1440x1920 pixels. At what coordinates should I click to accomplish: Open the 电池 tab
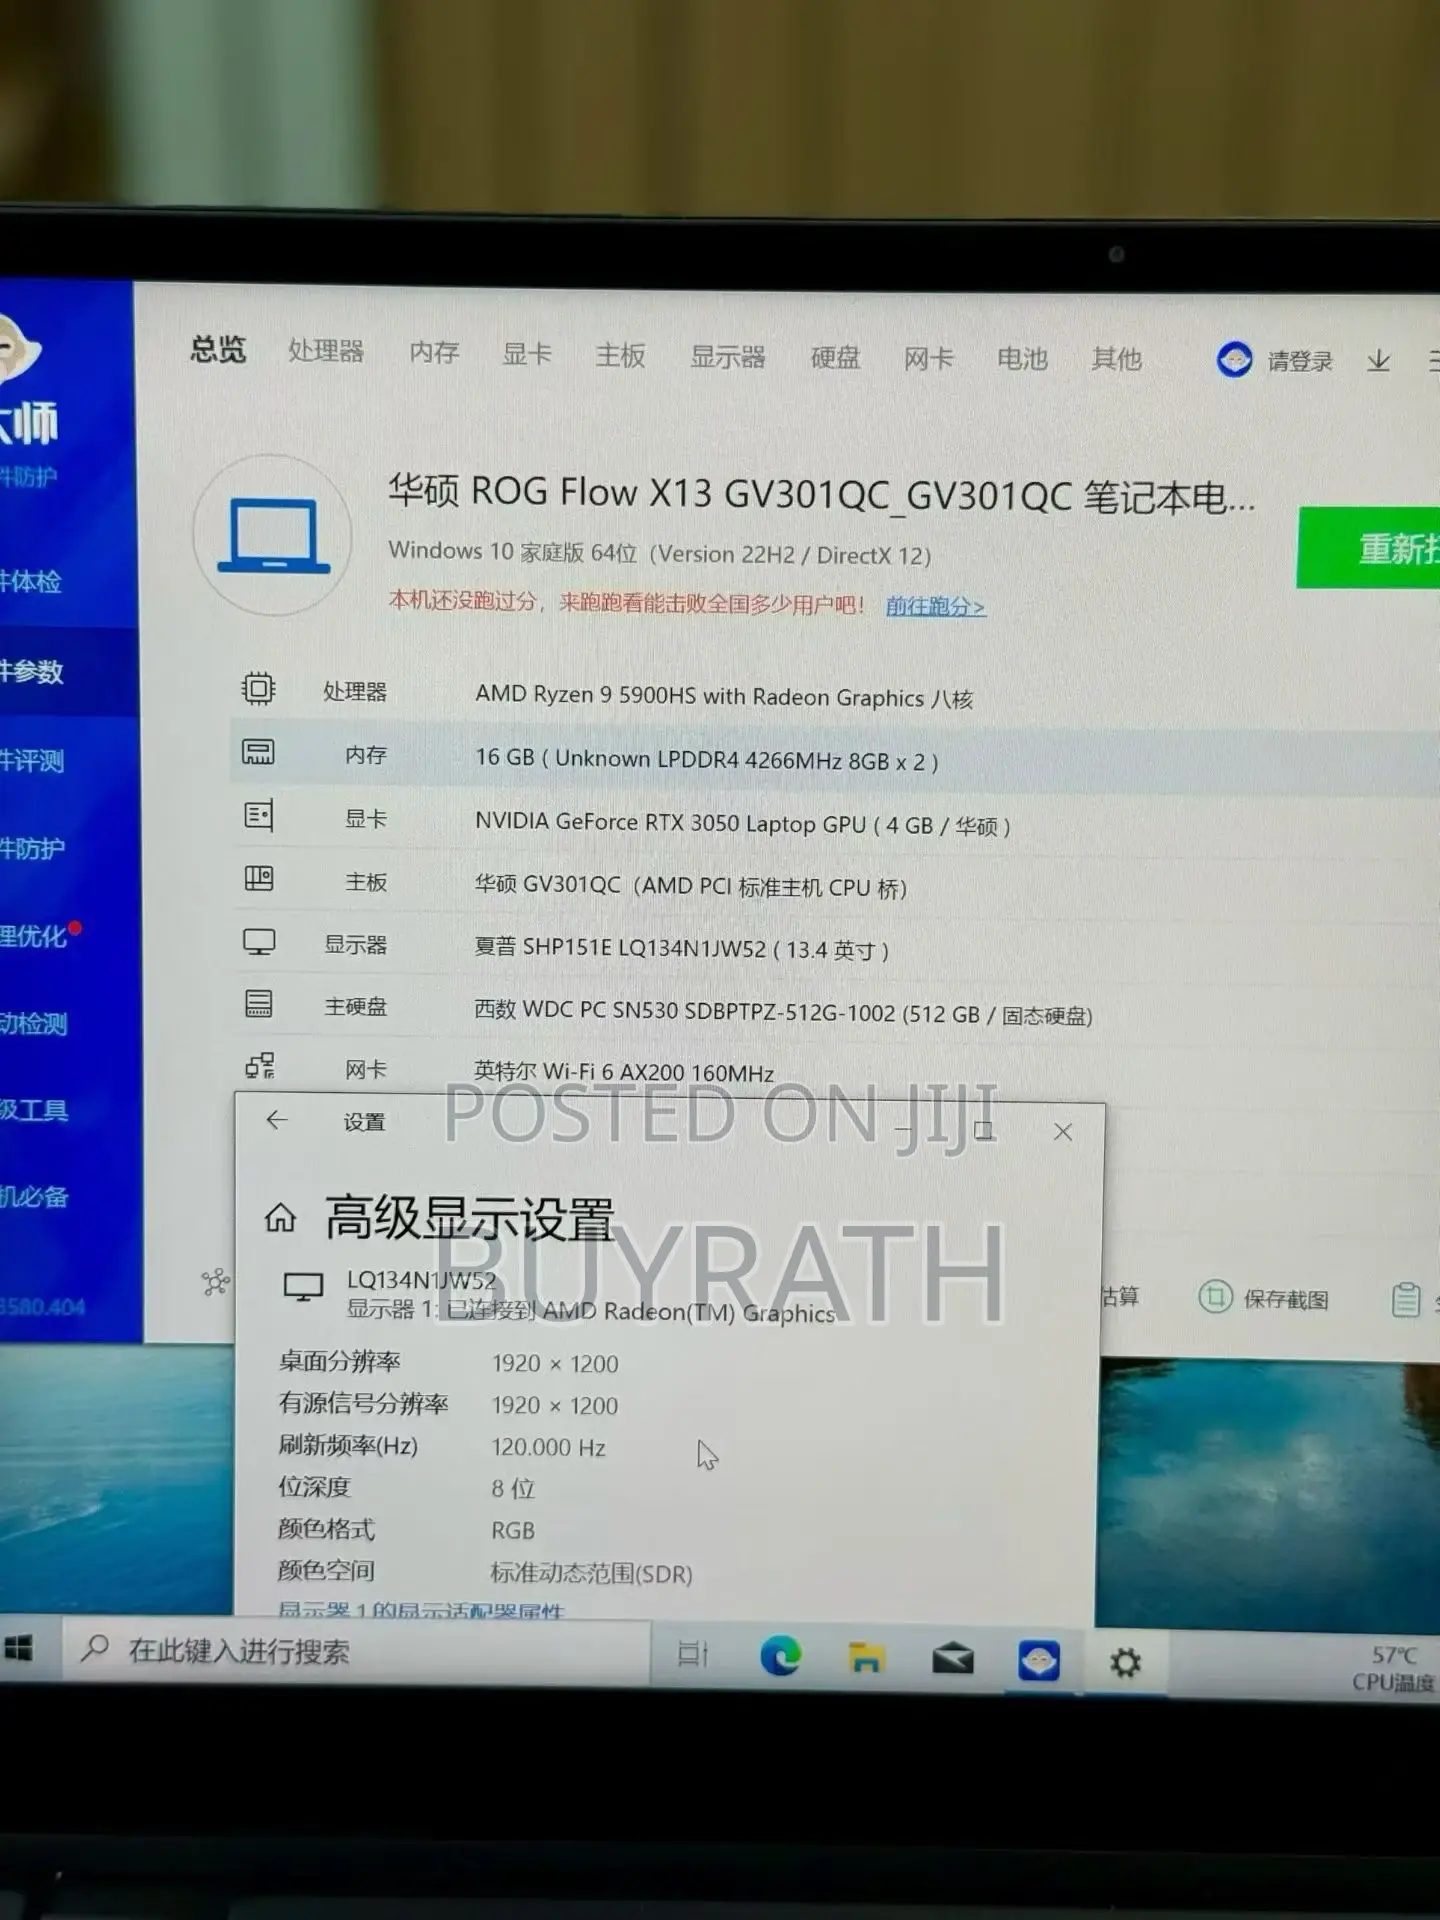tap(1022, 358)
